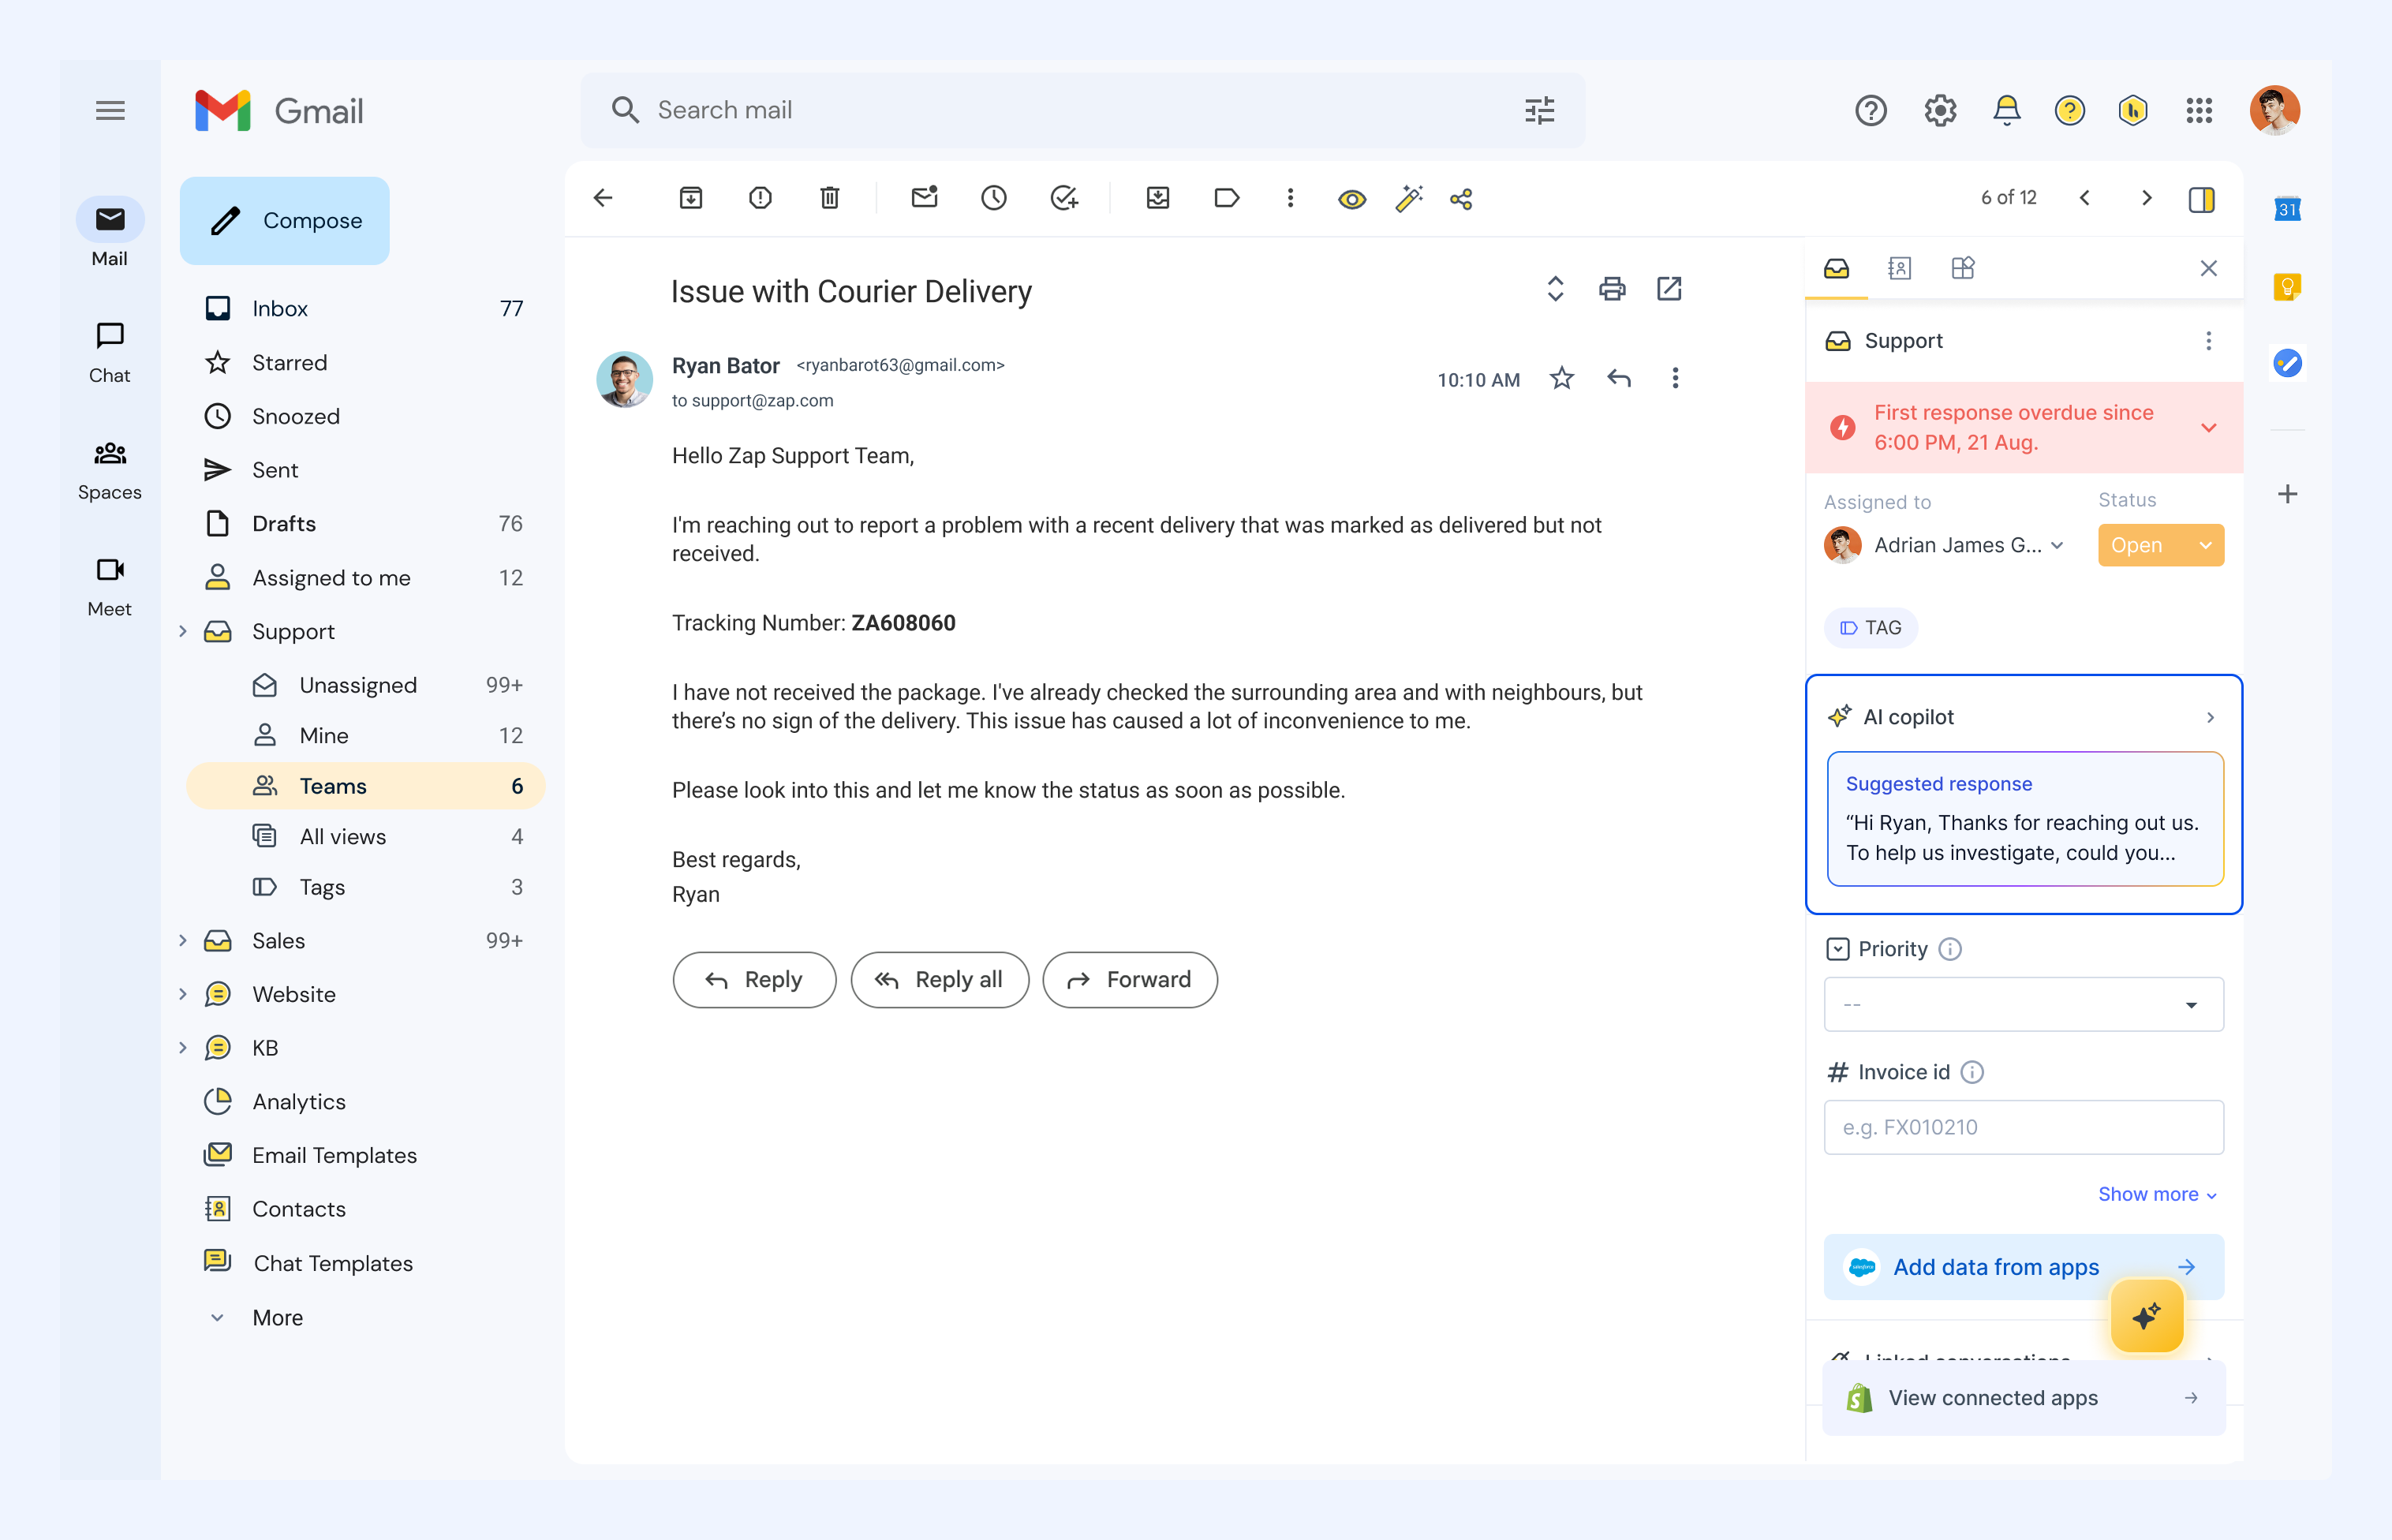Screen dimensions: 2392x1540
Task: Open the Google Tasks side panel icon
Action: click(2287, 362)
